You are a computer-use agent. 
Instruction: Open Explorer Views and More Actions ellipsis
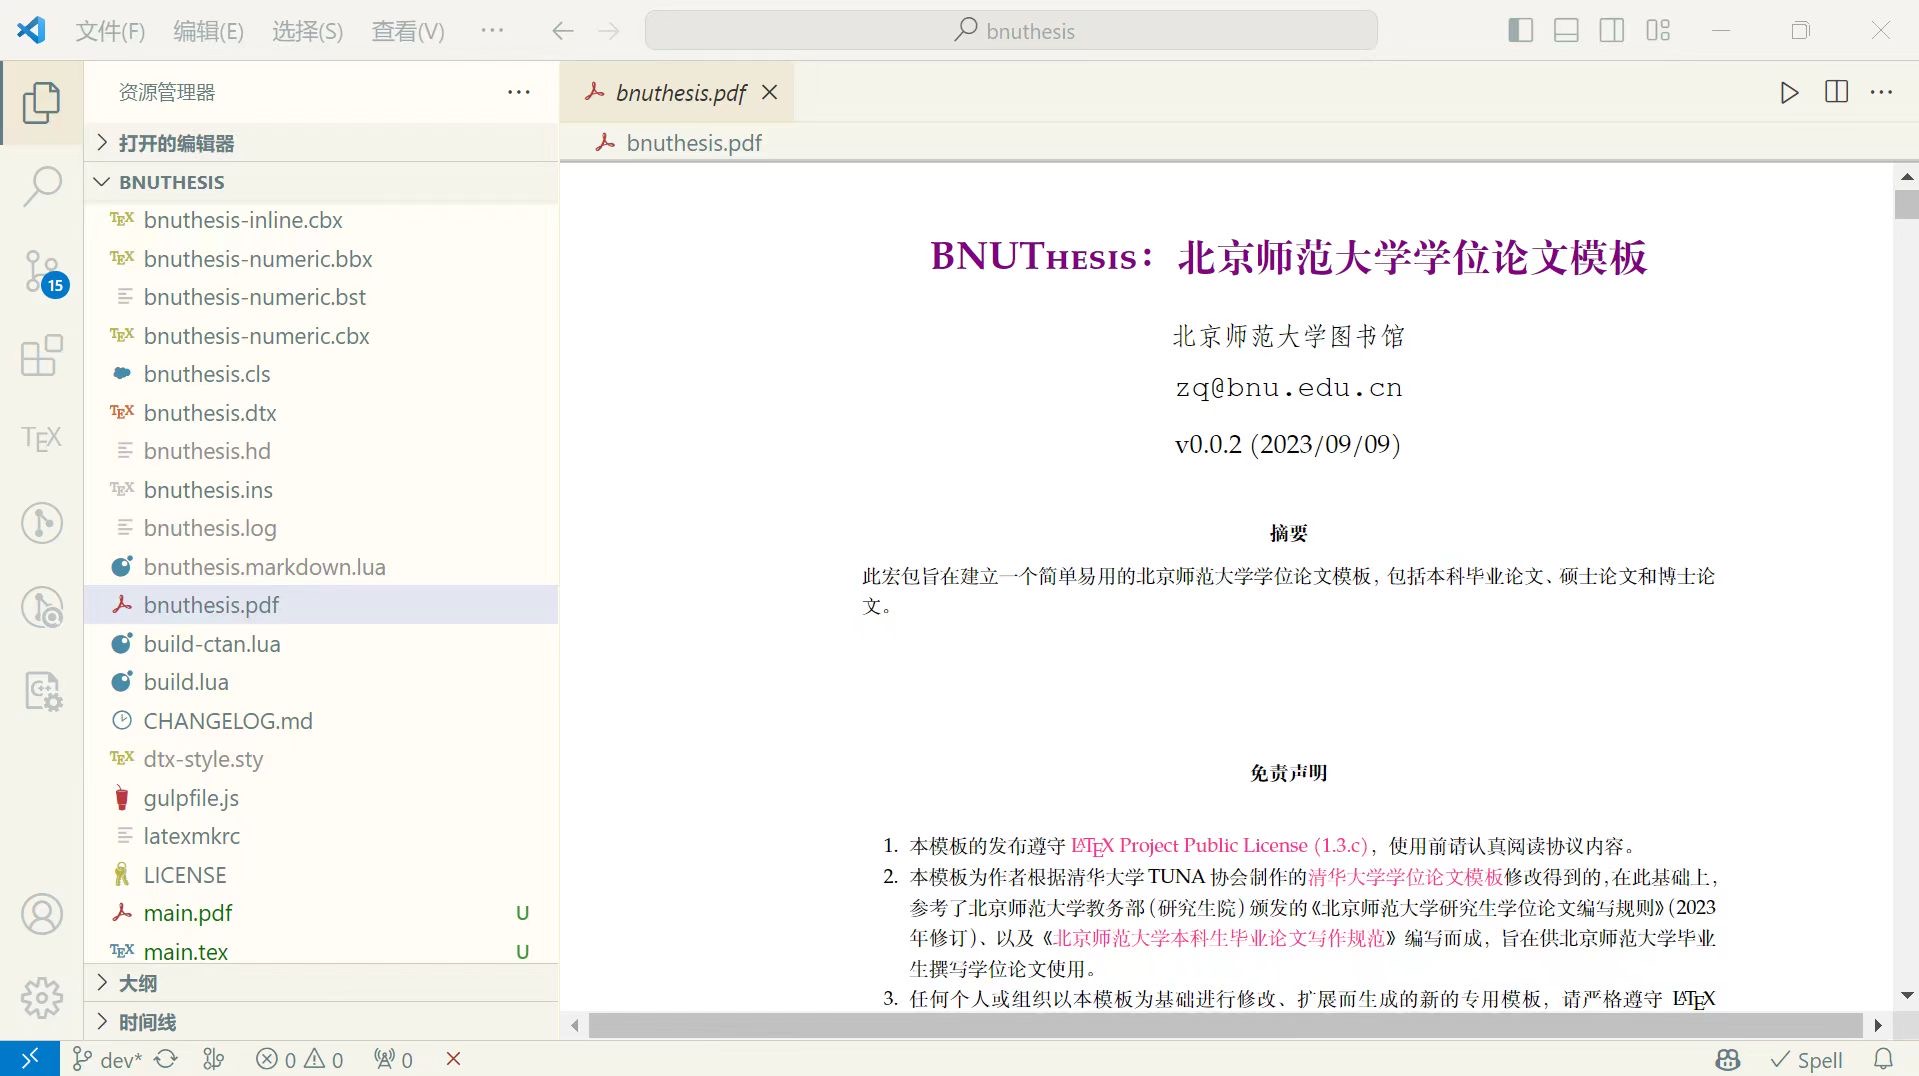pos(518,92)
